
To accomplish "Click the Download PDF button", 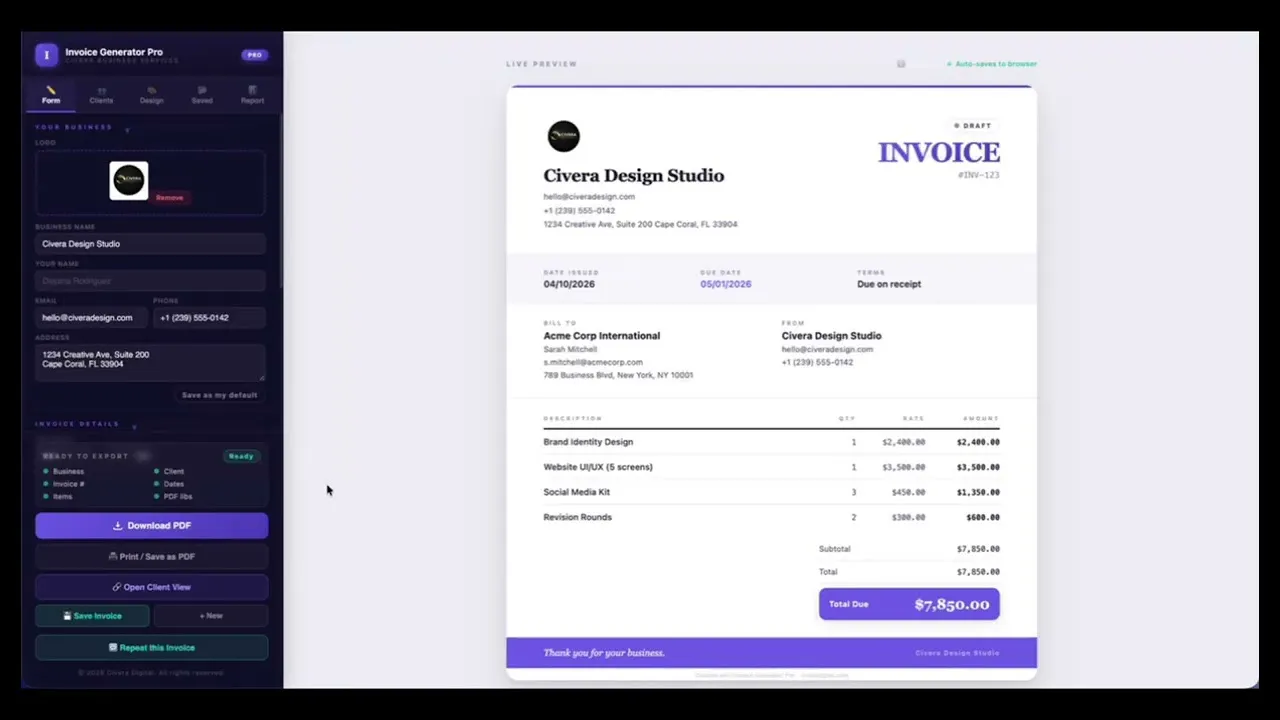I will pyautogui.click(x=152, y=526).
